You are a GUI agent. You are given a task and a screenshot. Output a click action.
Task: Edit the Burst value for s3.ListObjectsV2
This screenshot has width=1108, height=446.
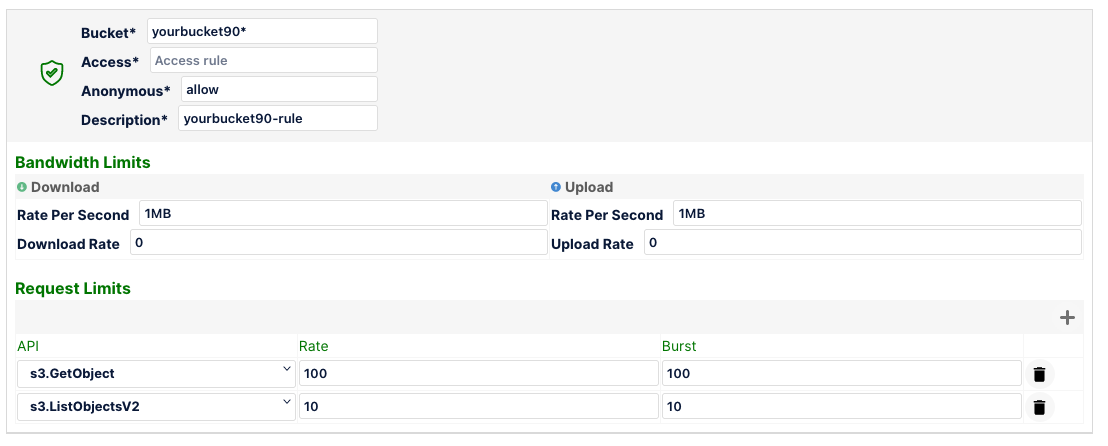841,407
